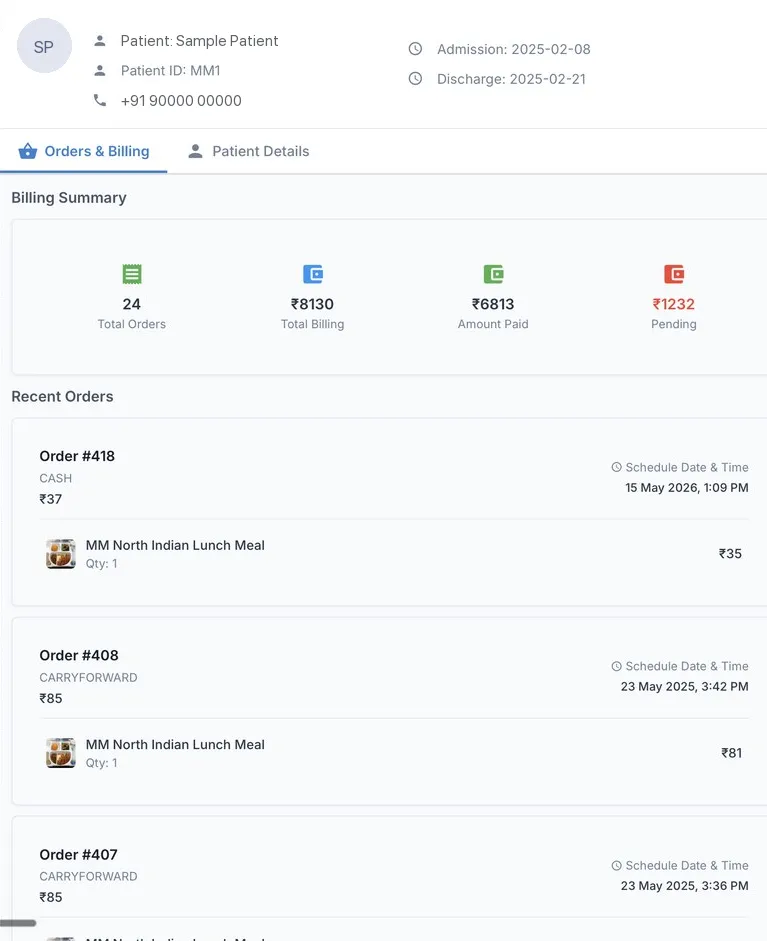The height and width of the screenshot is (941, 767).
Task: Click the Patient: Sample Patient name
Action: pos(199,41)
